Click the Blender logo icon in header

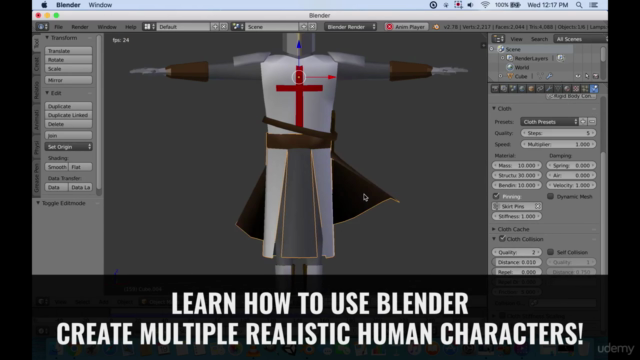click(x=436, y=27)
